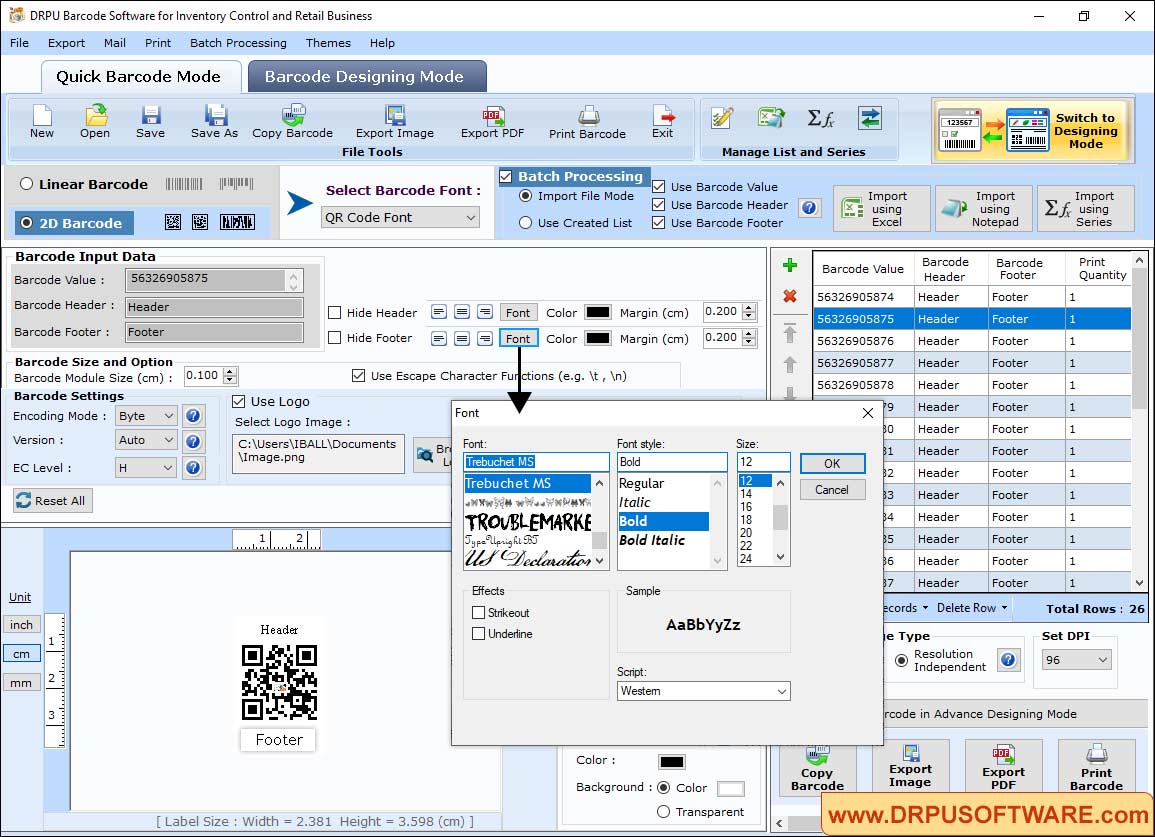Viewport: 1155px width, 837px height.
Task: Click the Resolution Independent help icon
Action: [x=1008, y=660]
